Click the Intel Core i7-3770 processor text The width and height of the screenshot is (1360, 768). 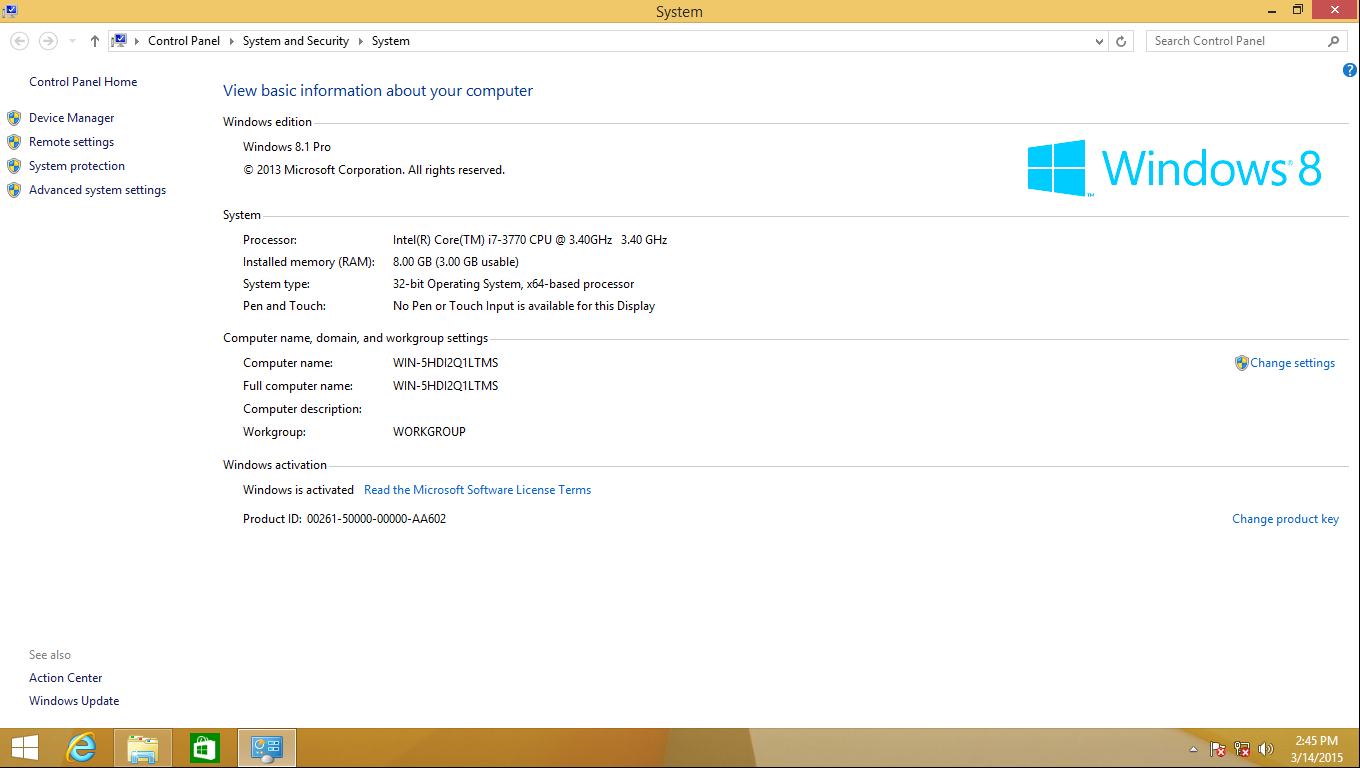[530, 240]
